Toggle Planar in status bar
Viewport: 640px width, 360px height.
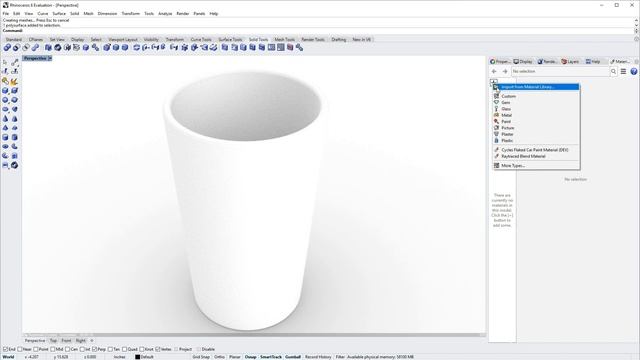click(x=235, y=357)
